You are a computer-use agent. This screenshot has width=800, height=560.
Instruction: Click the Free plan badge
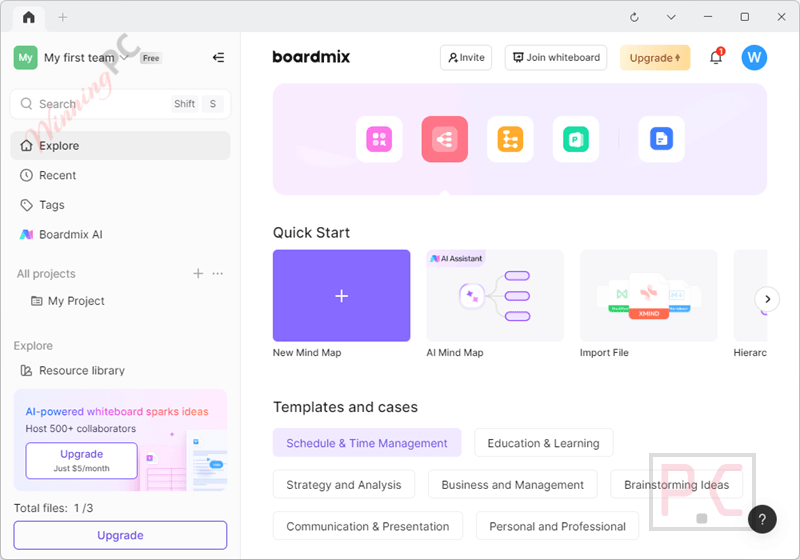[x=151, y=58]
